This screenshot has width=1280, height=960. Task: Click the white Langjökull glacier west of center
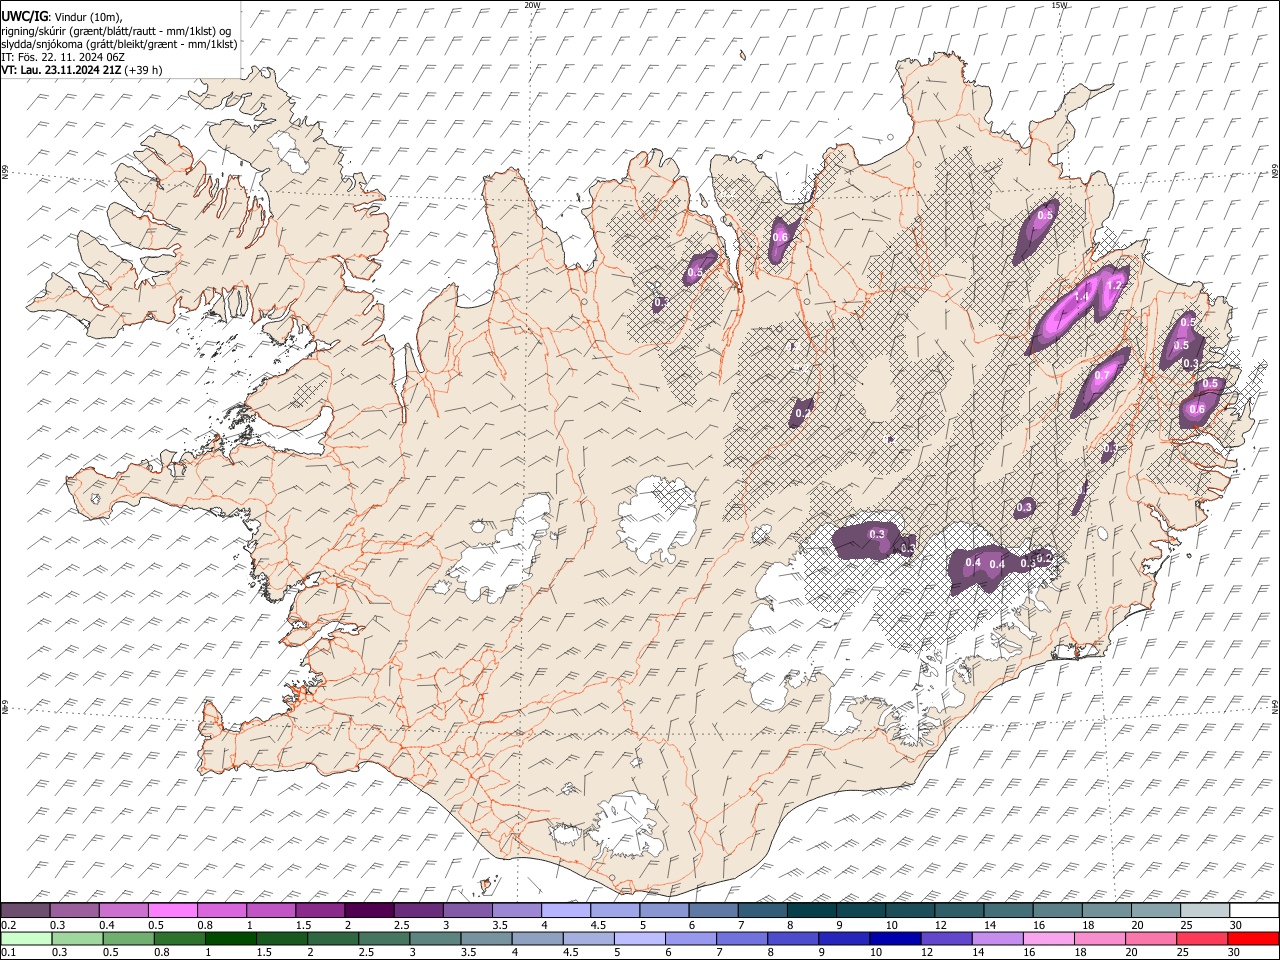(x=500, y=555)
